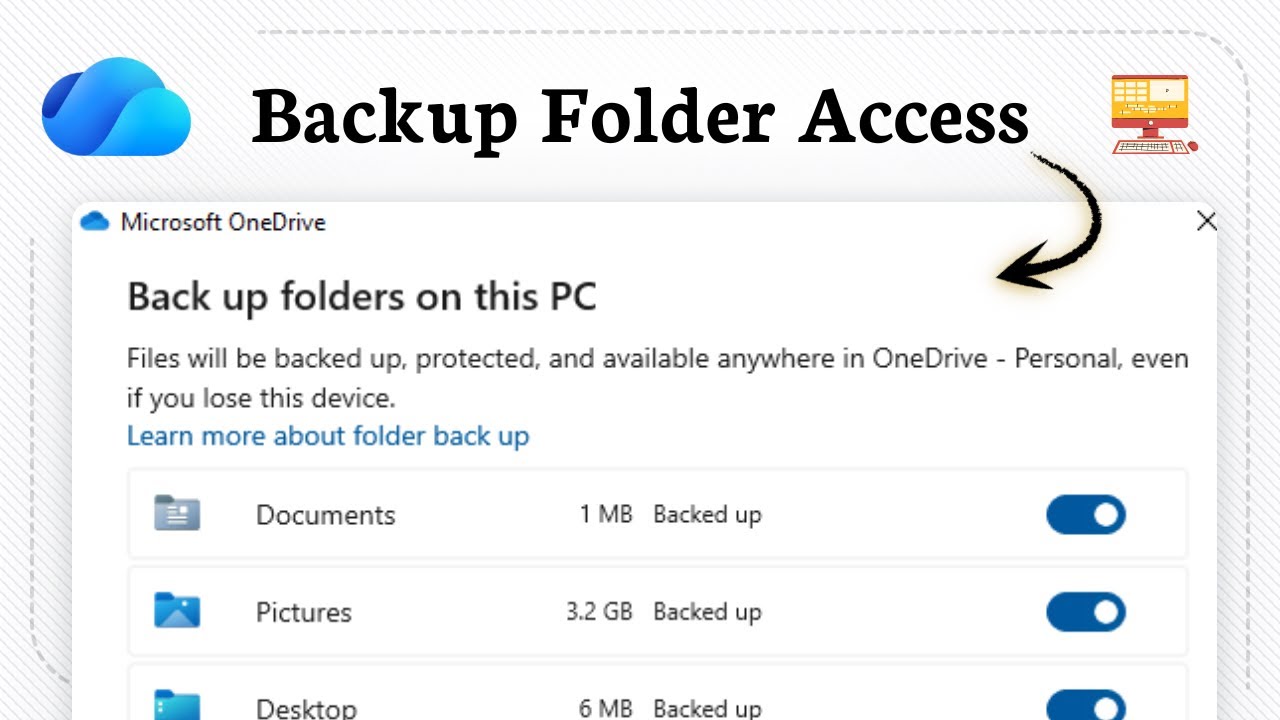Click the 'Backed up' status beside Documents
Screen dimensions: 1280x720
[x=707, y=515]
